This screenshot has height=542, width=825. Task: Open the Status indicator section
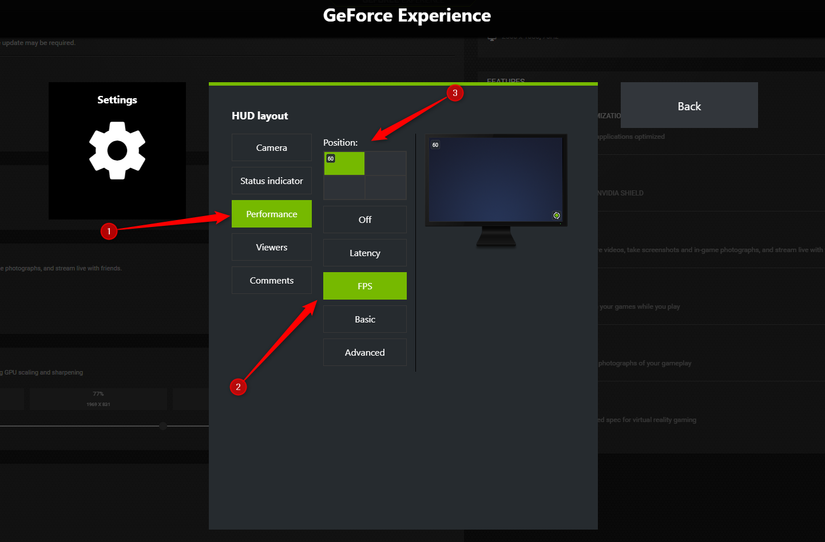pos(271,181)
